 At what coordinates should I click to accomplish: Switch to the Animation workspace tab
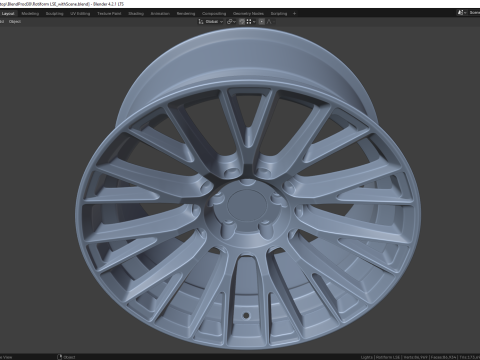point(160,14)
